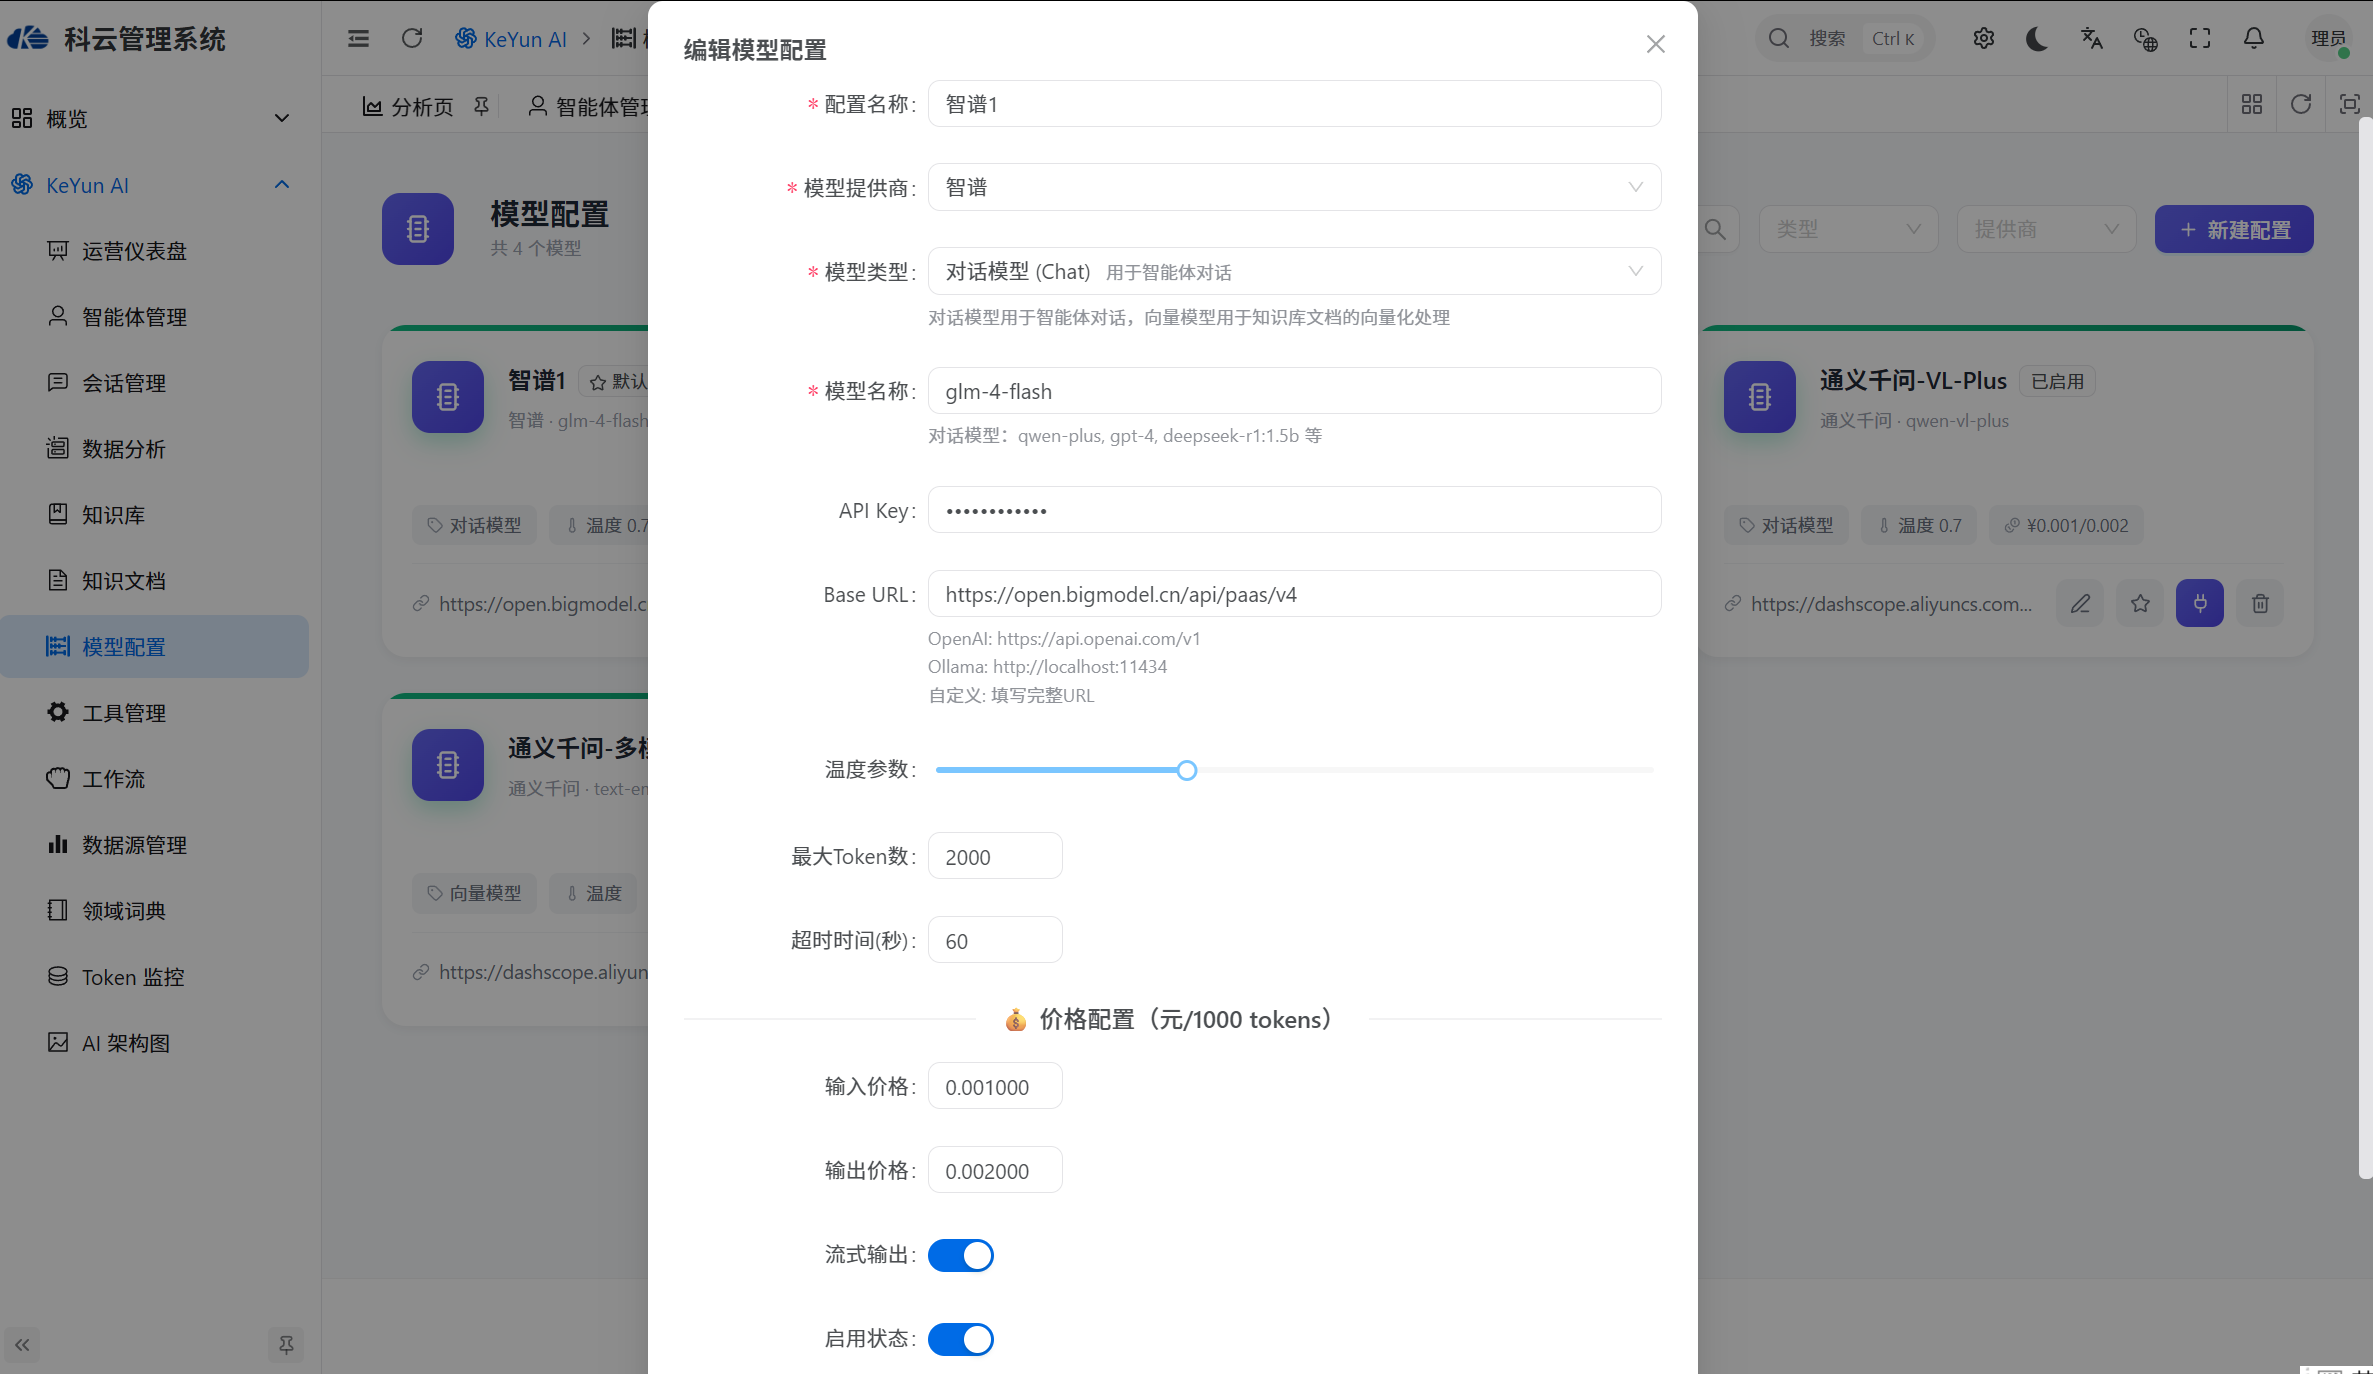Delete 通义千问-VL-Plus with the trash icon
The height and width of the screenshot is (1374, 2373).
point(2260,603)
